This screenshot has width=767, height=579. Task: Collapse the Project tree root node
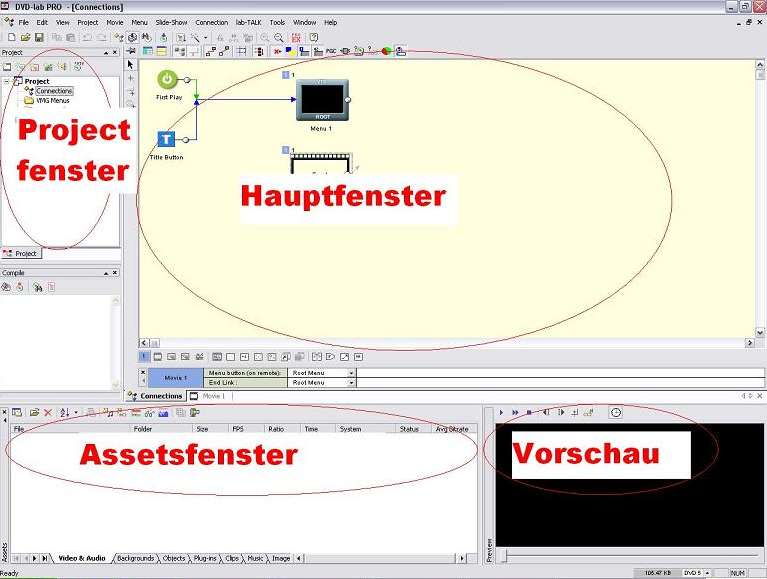7,81
